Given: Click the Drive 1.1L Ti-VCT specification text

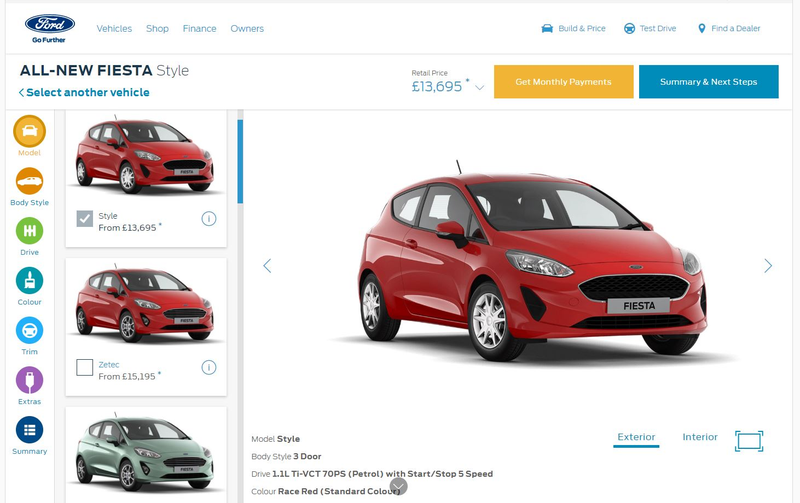Looking at the screenshot, I should click(x=372, y=474).
